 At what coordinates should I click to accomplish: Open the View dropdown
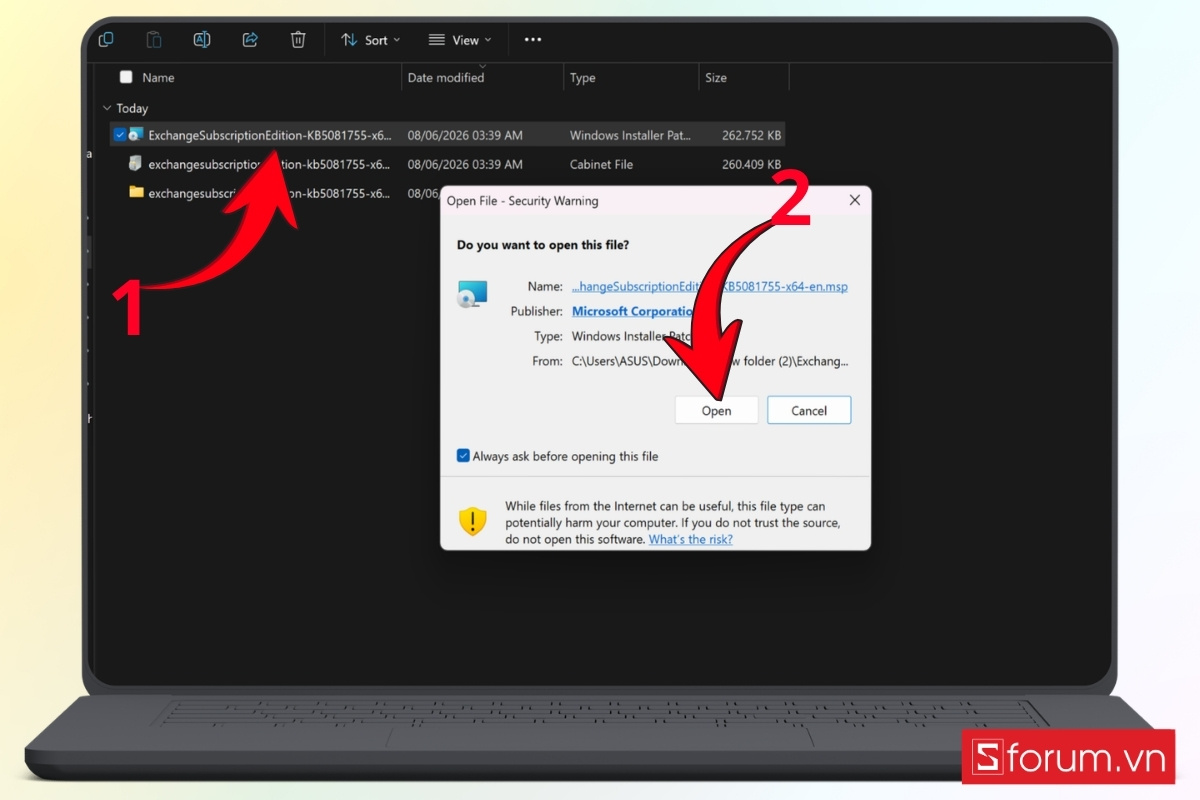point(460,40)
